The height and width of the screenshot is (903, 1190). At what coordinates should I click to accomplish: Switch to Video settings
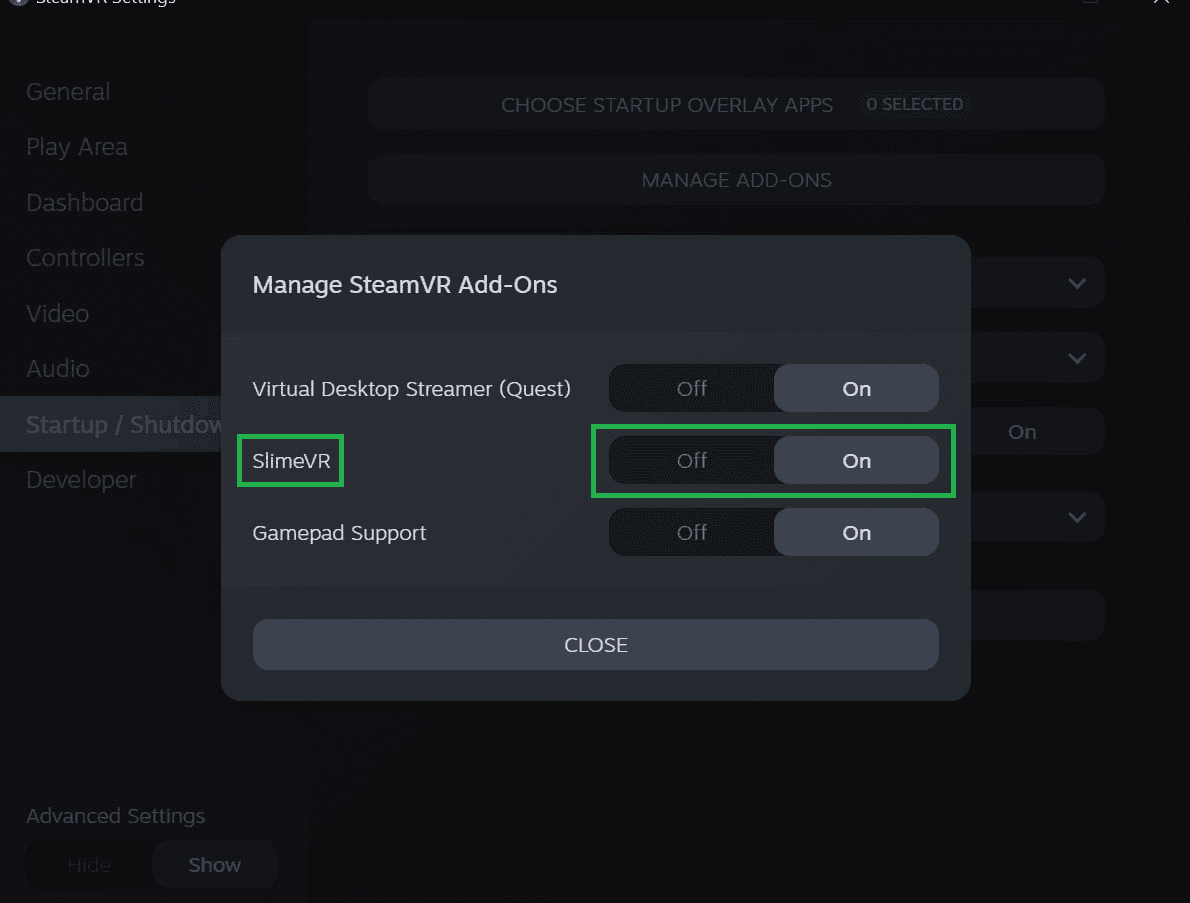[57, 313]
